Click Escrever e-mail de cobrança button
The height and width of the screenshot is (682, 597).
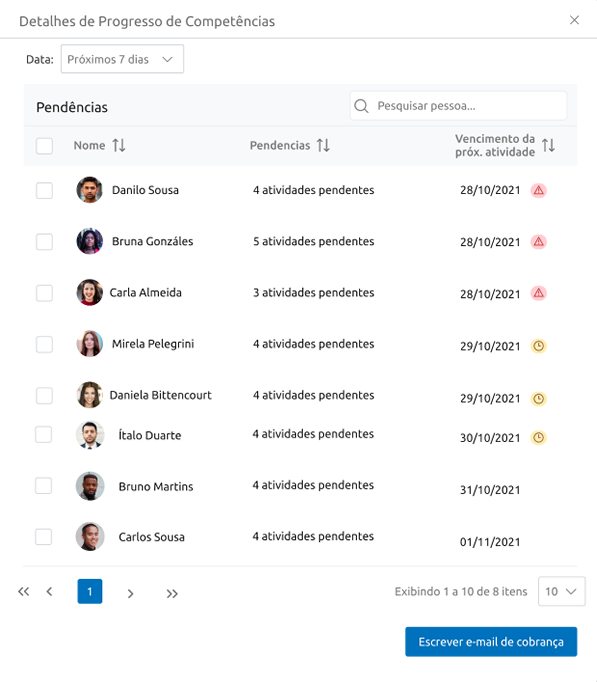[x=491, y=642]
